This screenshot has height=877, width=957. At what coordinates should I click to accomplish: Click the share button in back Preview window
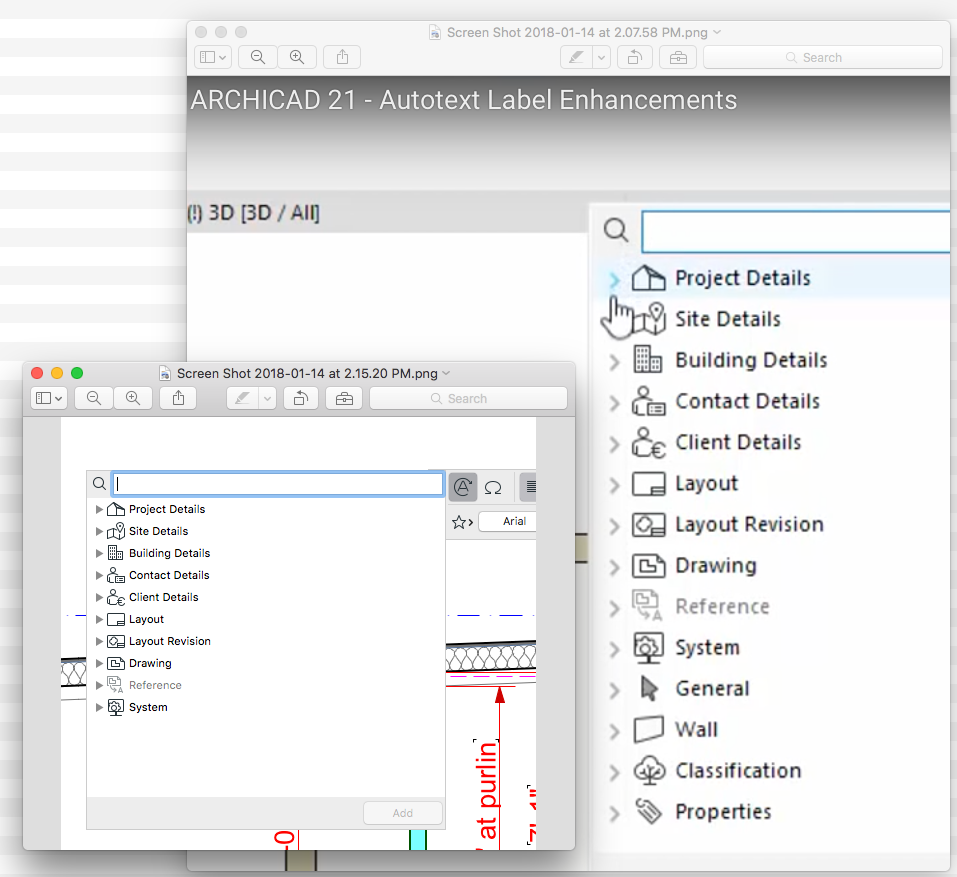pos(342,57)
